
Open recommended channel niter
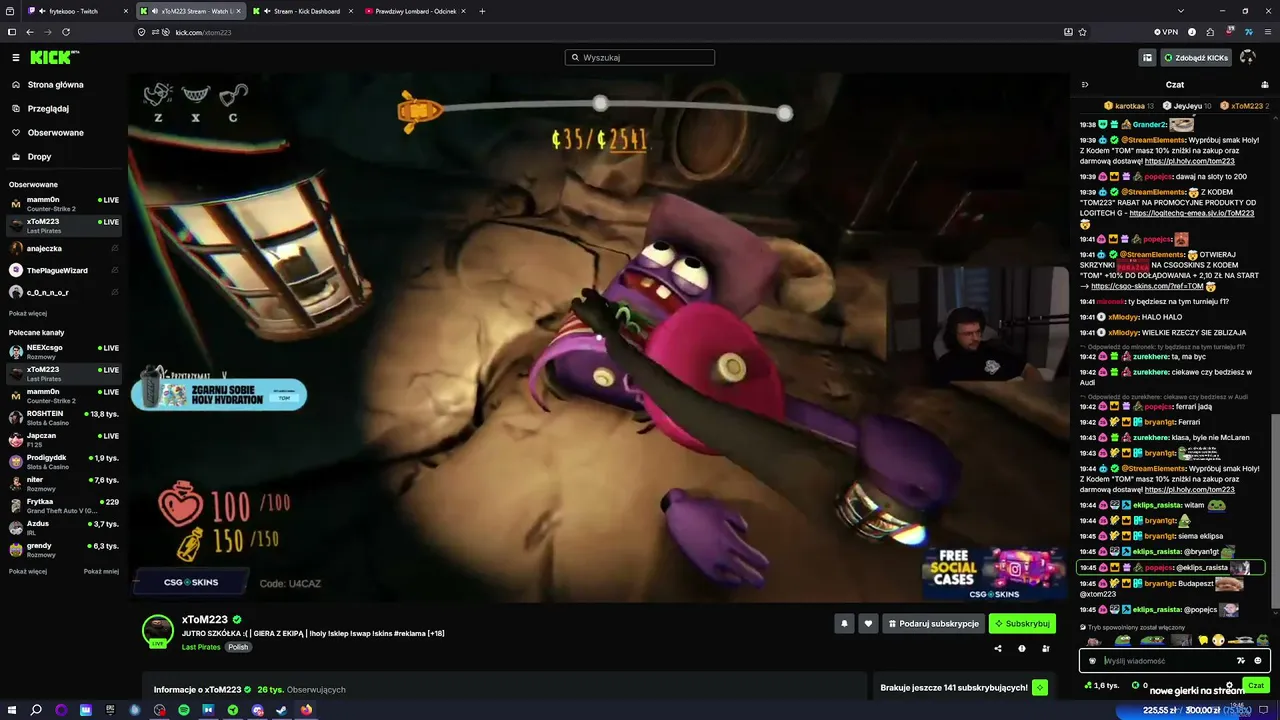[x=64, y=484]
